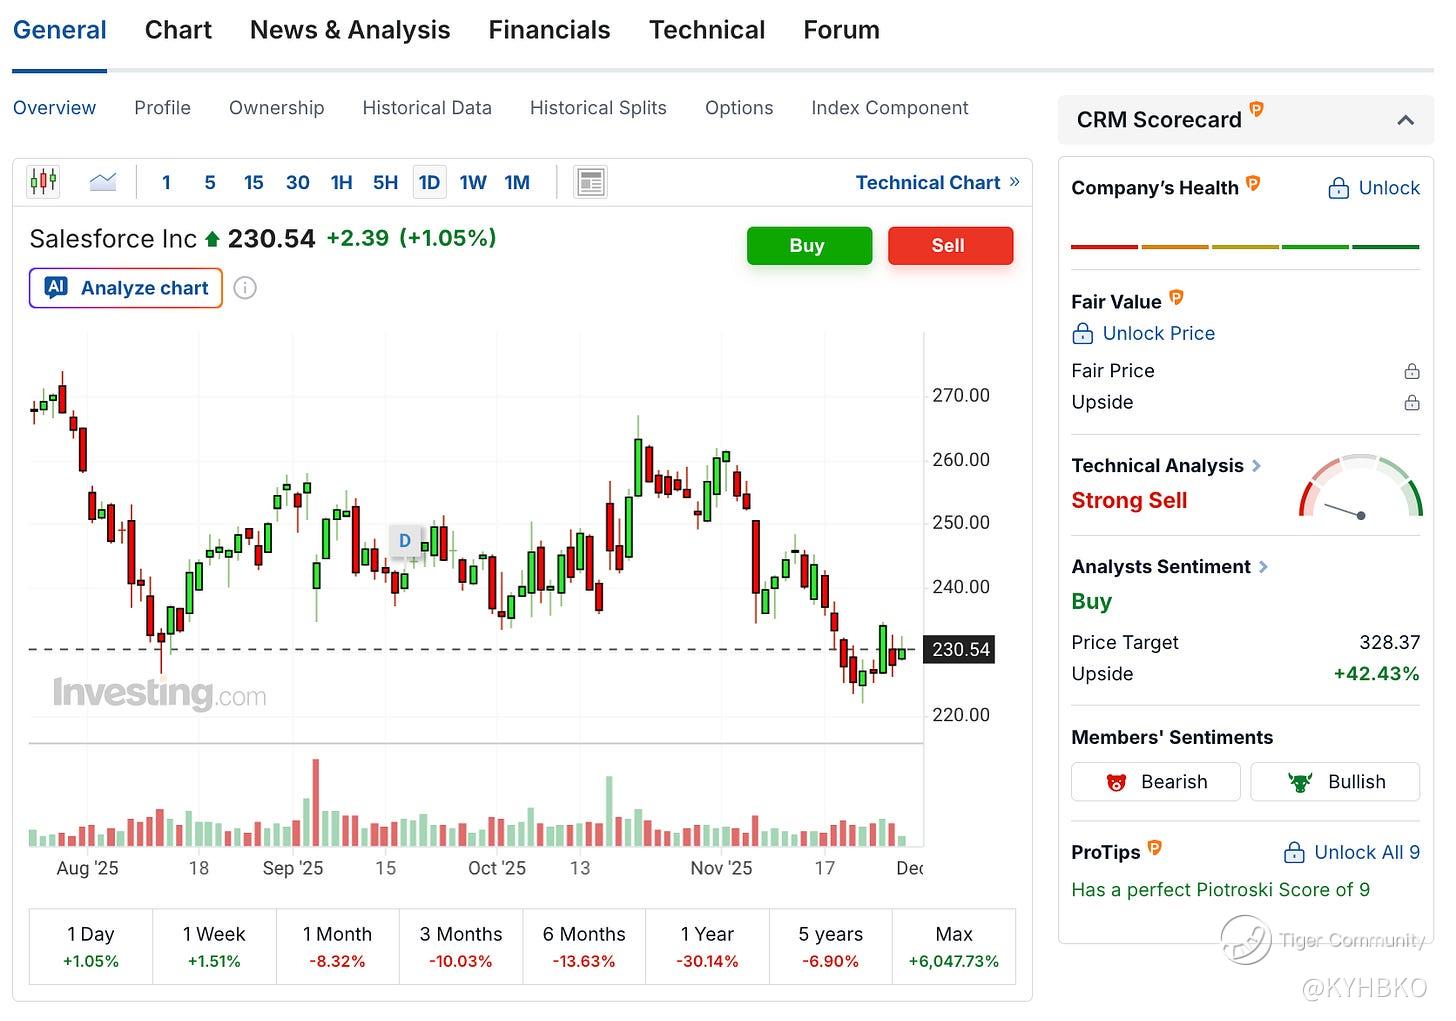Select the Overview sub-tab
The height and width of the screenshot is (1021, 1456).
pyautogui.click(x=55, y=108)
